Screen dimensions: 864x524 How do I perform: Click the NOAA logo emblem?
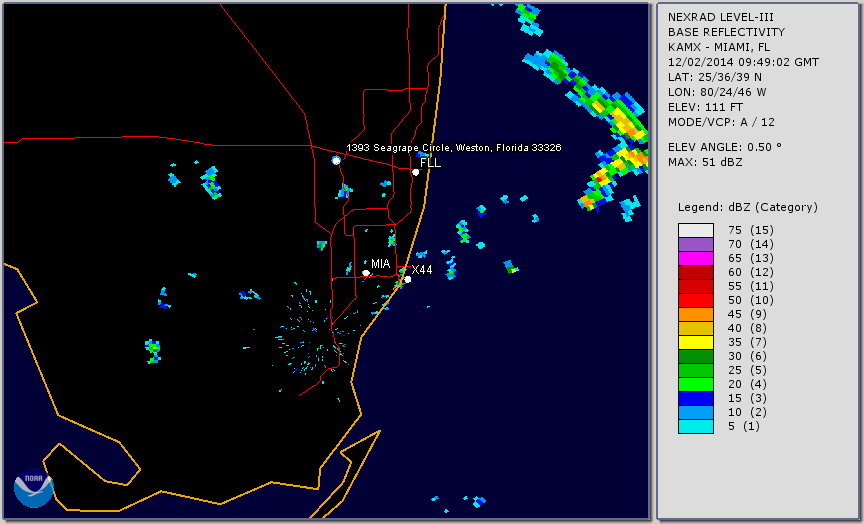[34, 488]
